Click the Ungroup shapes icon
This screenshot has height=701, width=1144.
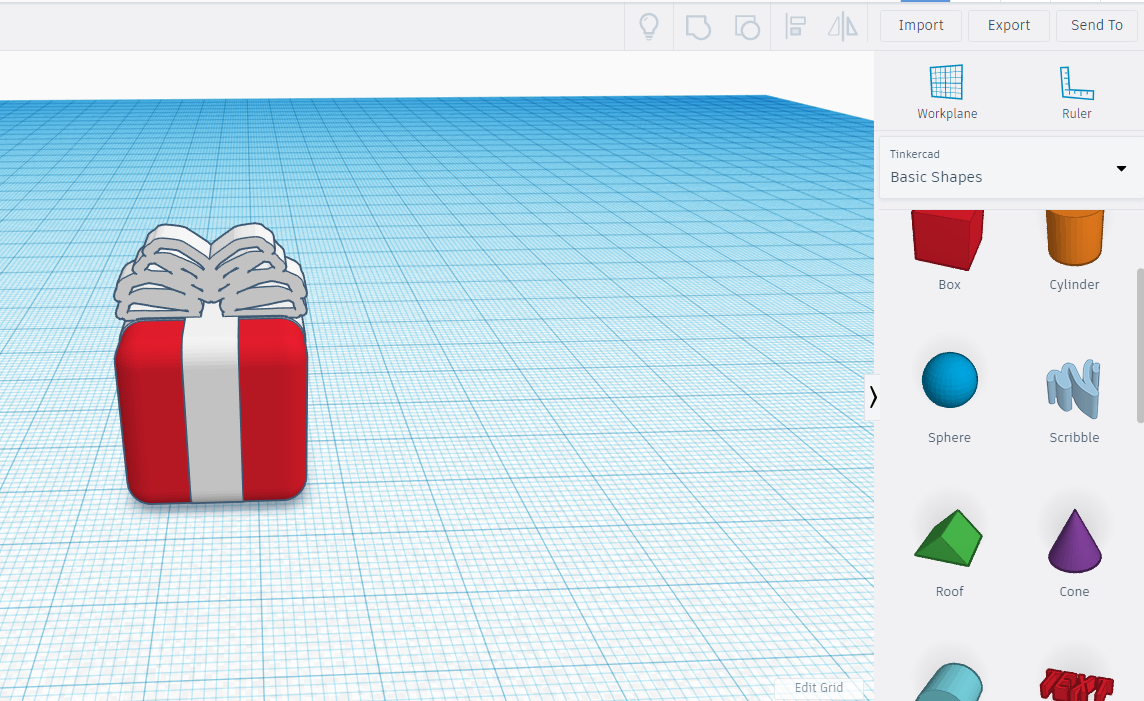746,27
